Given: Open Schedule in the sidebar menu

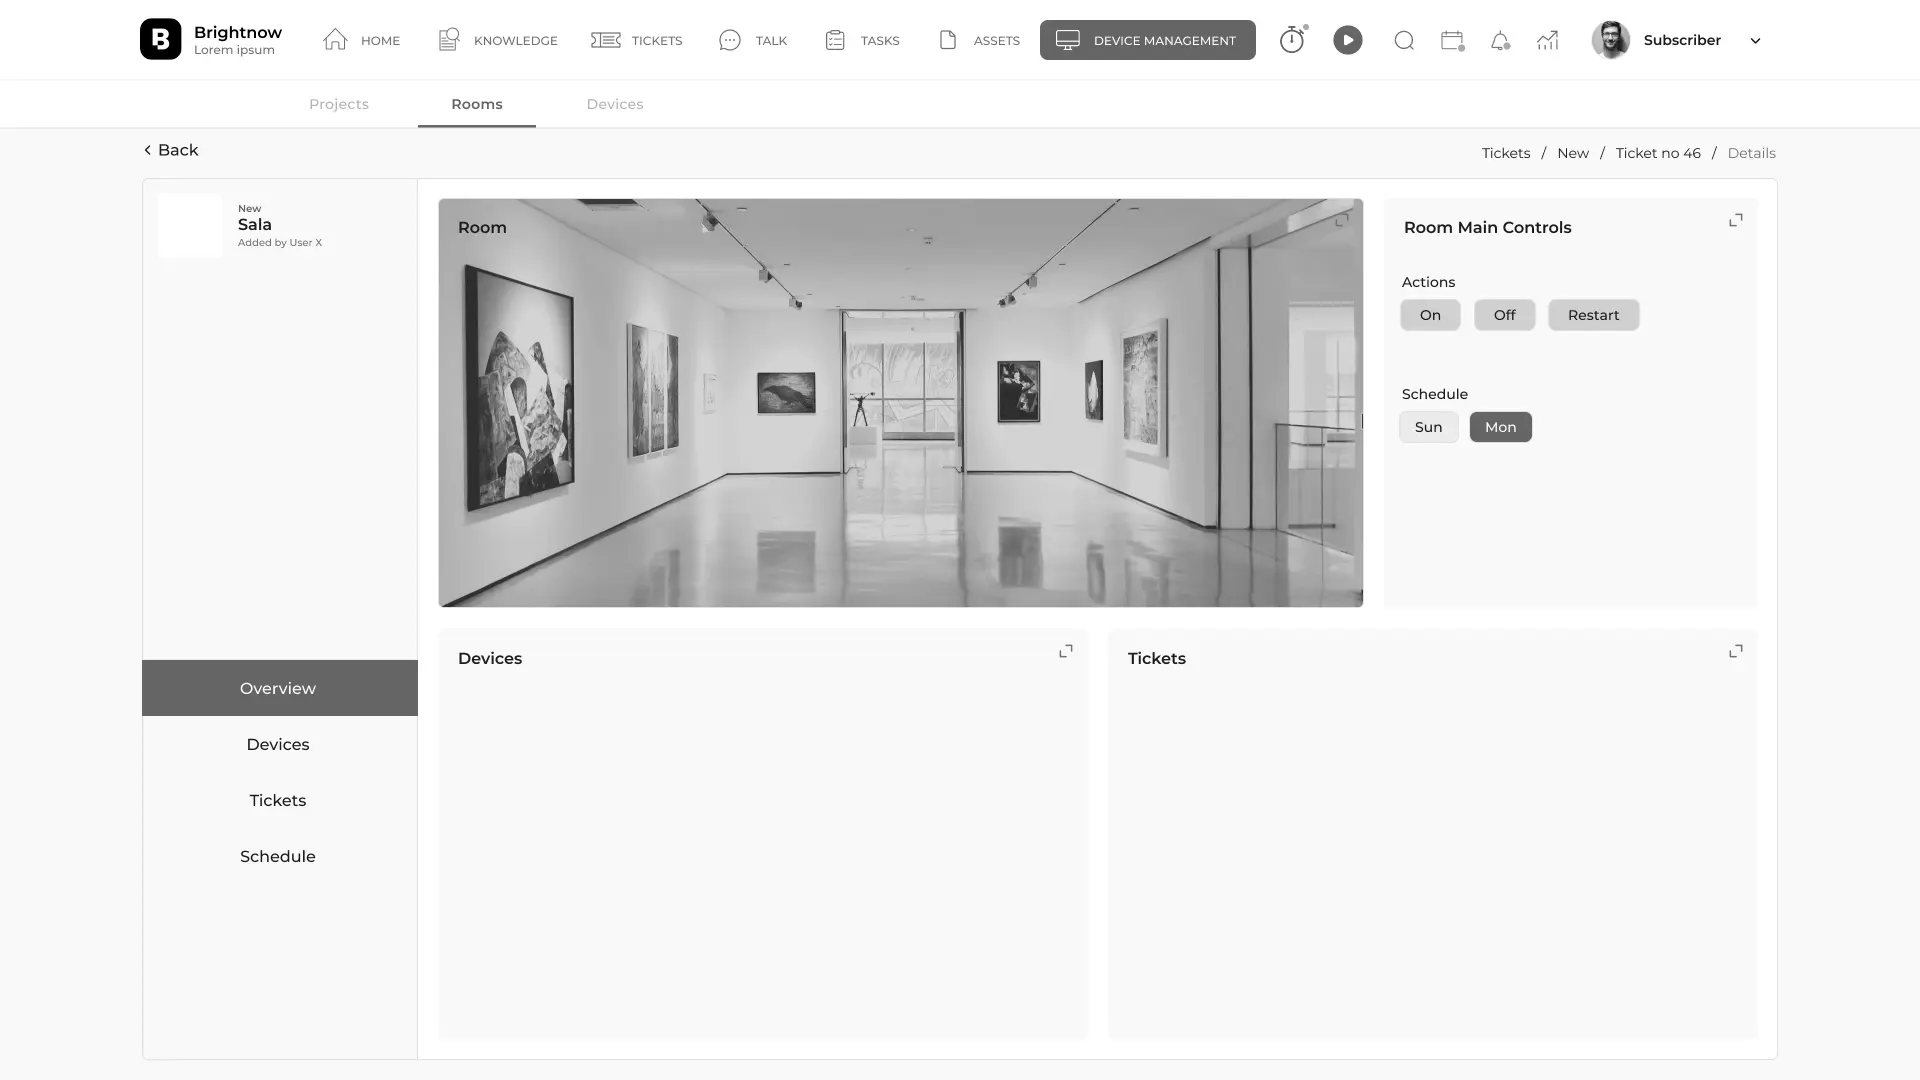Looking at the screenshot, I should pos(278,856).
